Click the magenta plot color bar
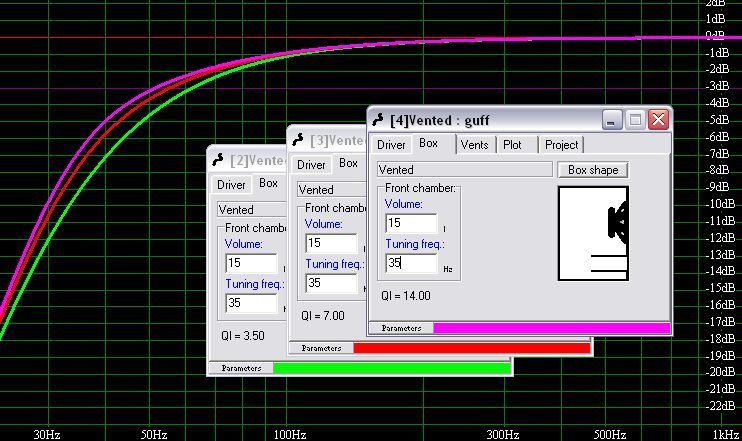Image resolution: width=742 pixels, height=441 pixels. [552, 328]
